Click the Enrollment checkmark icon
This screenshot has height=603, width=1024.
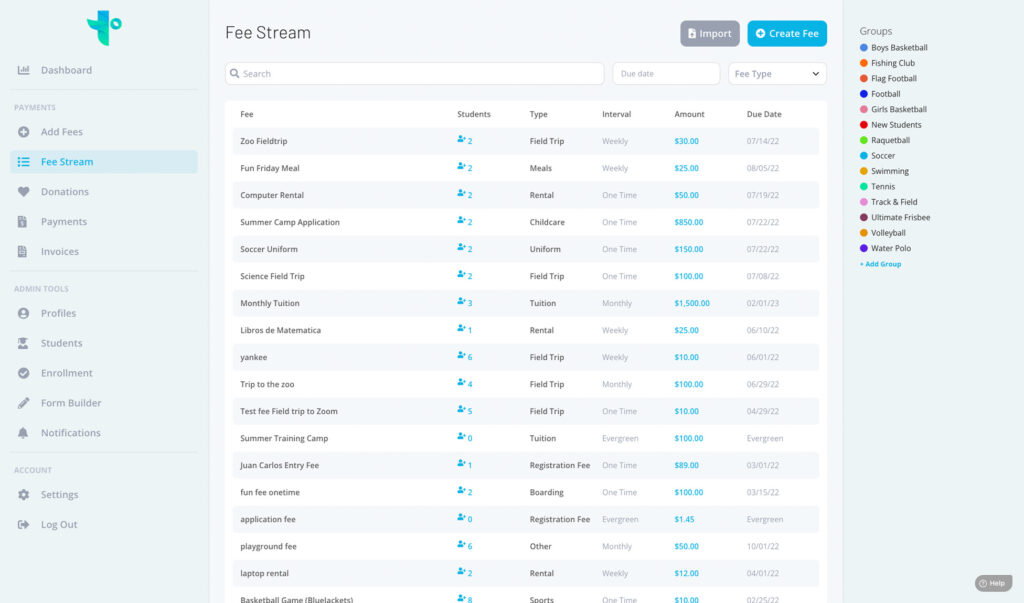coord(24,374)
